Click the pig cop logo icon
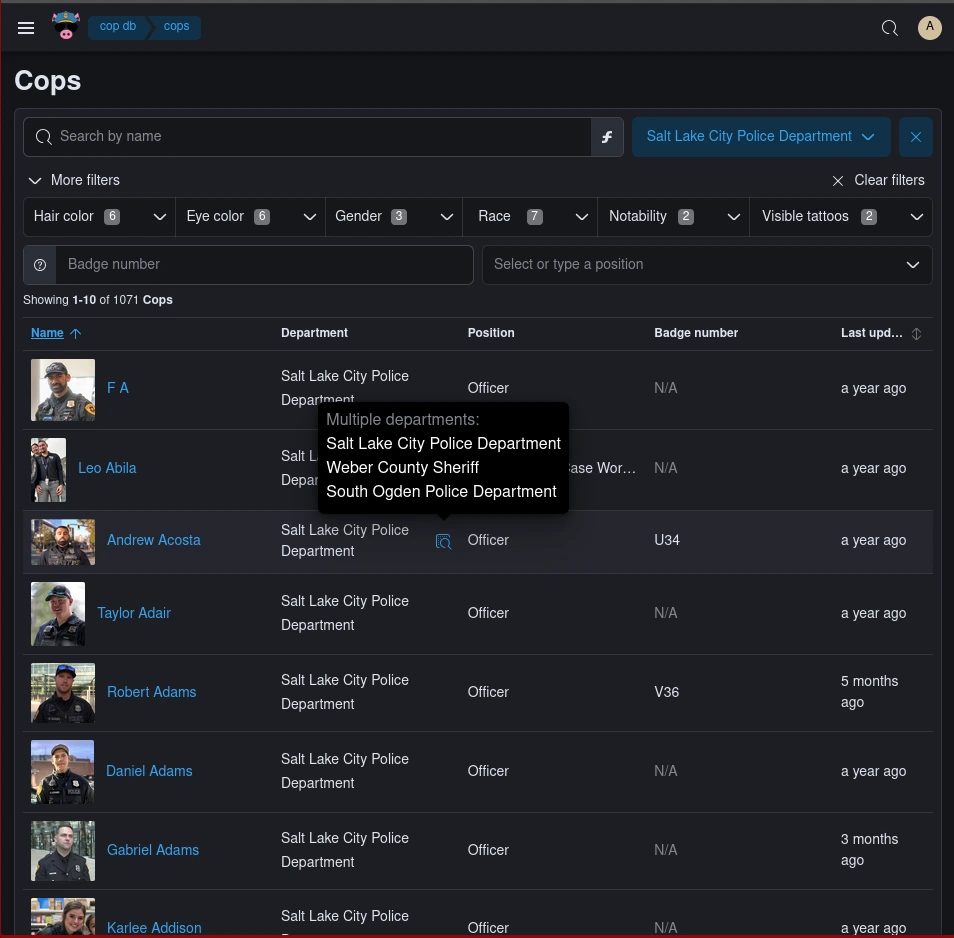 (x=66, y=27)
